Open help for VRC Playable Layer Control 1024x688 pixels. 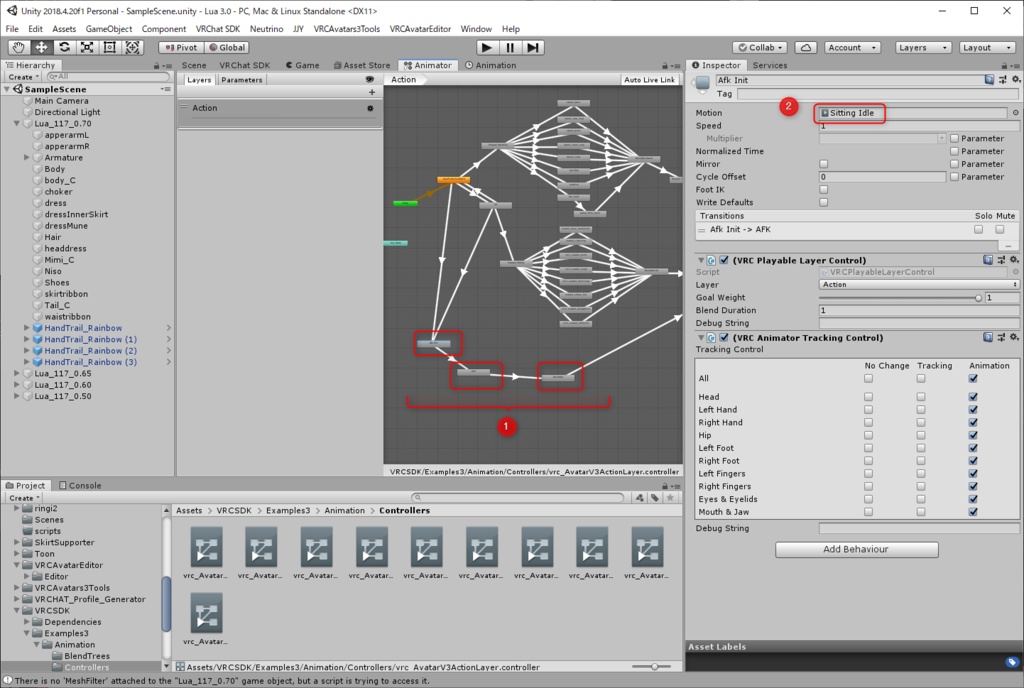point(988,260)
